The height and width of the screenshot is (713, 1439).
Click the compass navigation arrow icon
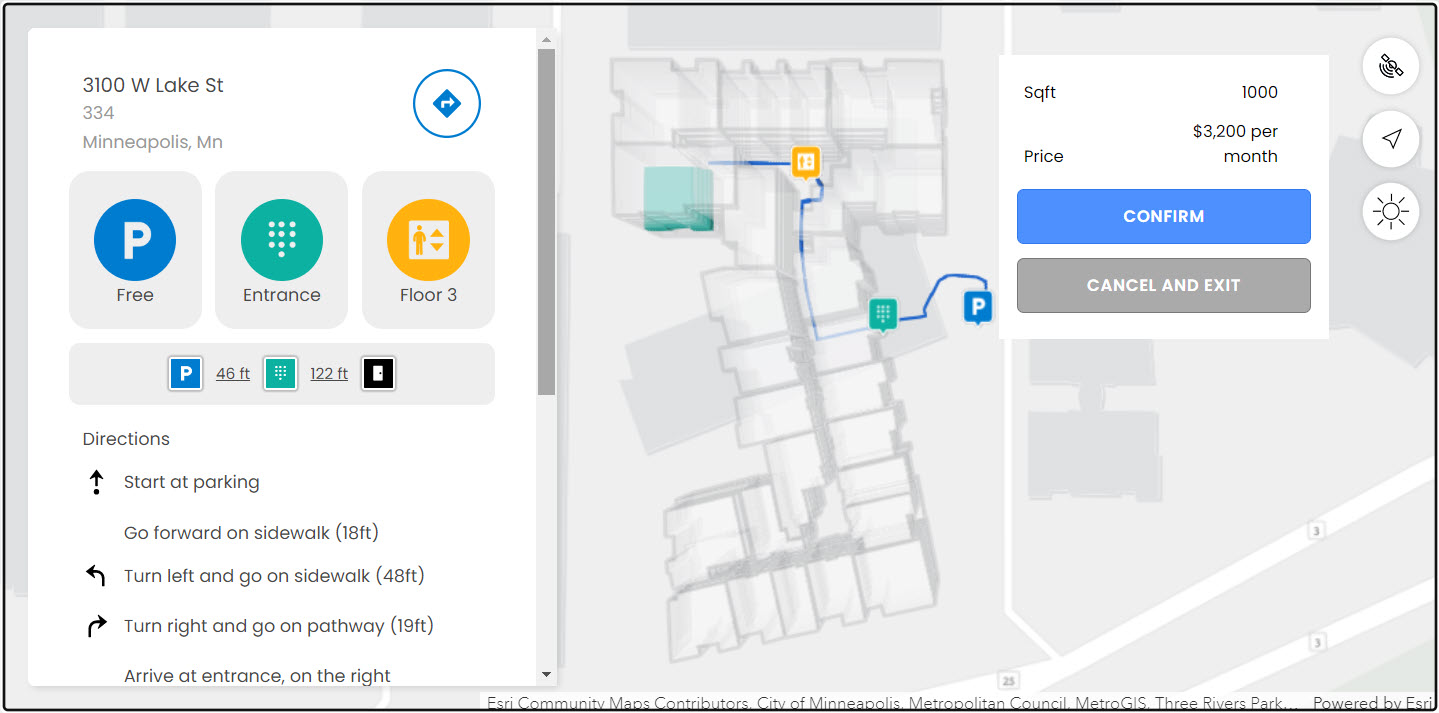pos(1390,139)
